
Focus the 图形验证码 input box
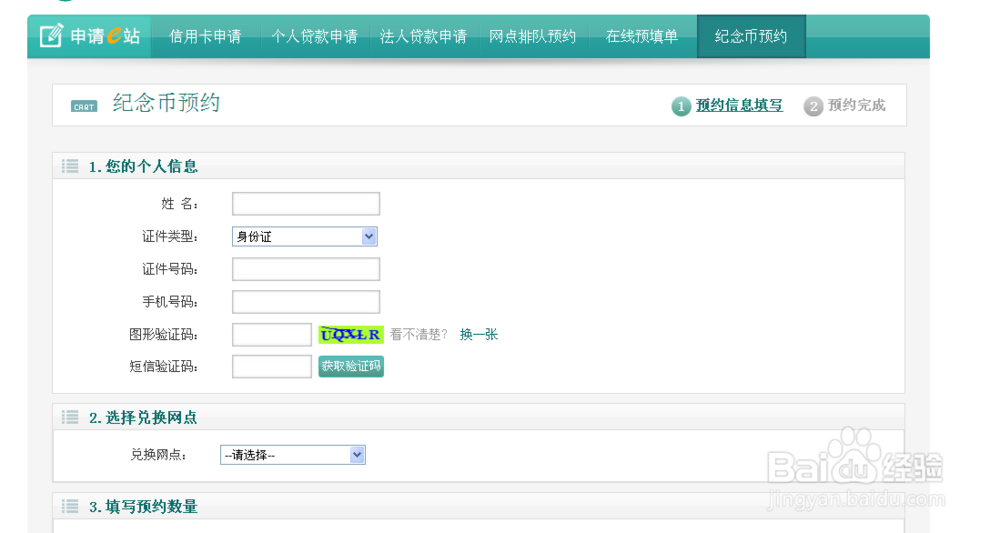272,335
